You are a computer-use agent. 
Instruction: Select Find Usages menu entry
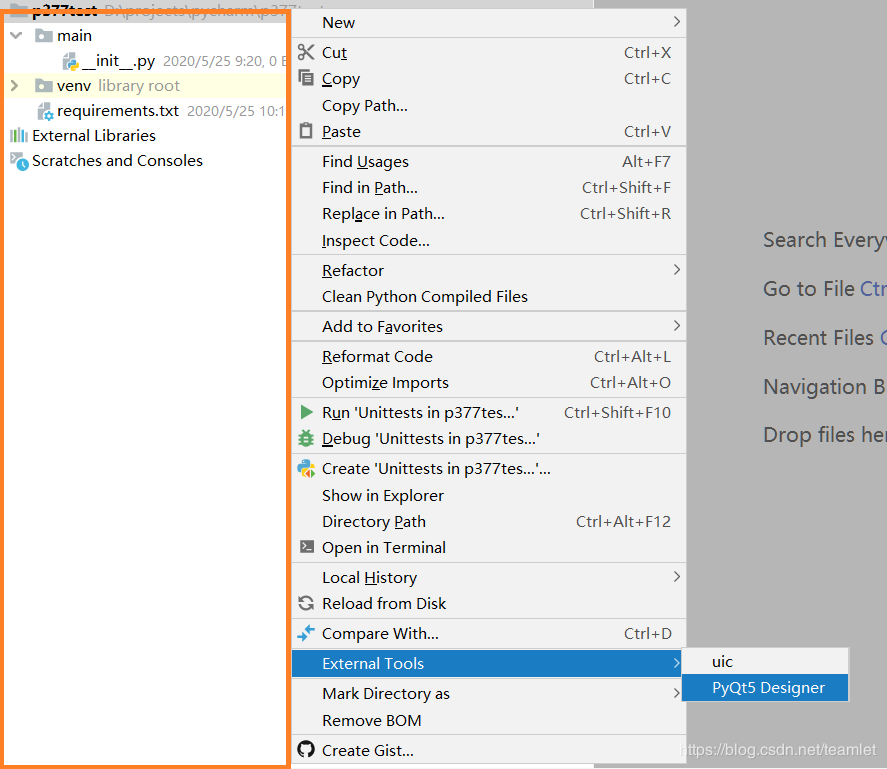coord(489,161)
